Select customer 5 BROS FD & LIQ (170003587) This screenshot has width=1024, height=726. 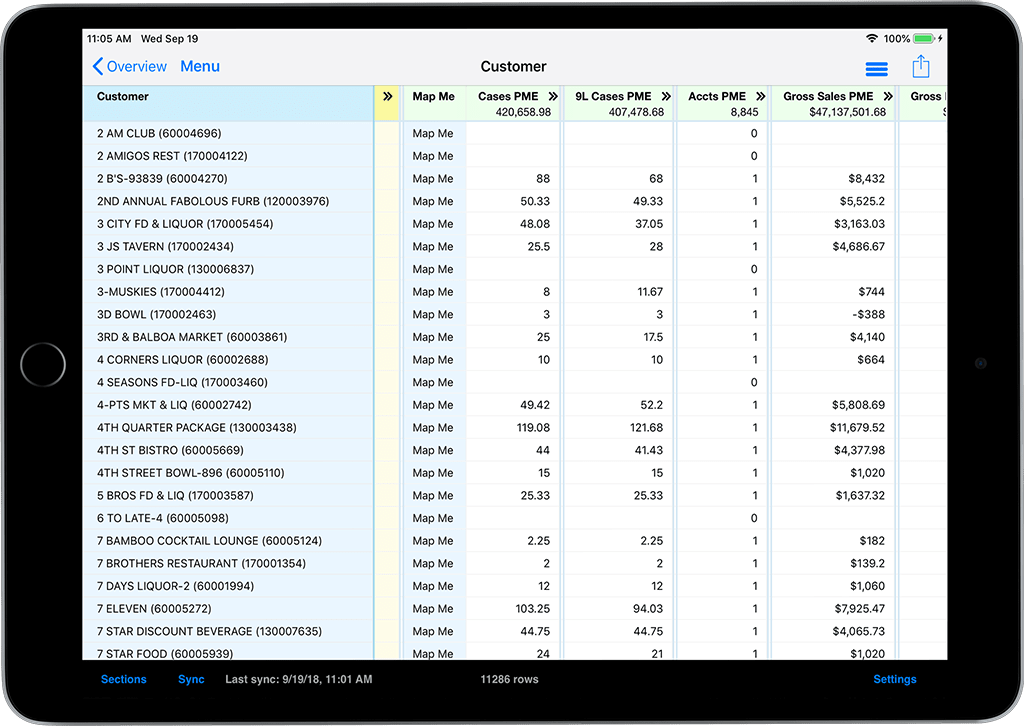[x=175, y=496]
